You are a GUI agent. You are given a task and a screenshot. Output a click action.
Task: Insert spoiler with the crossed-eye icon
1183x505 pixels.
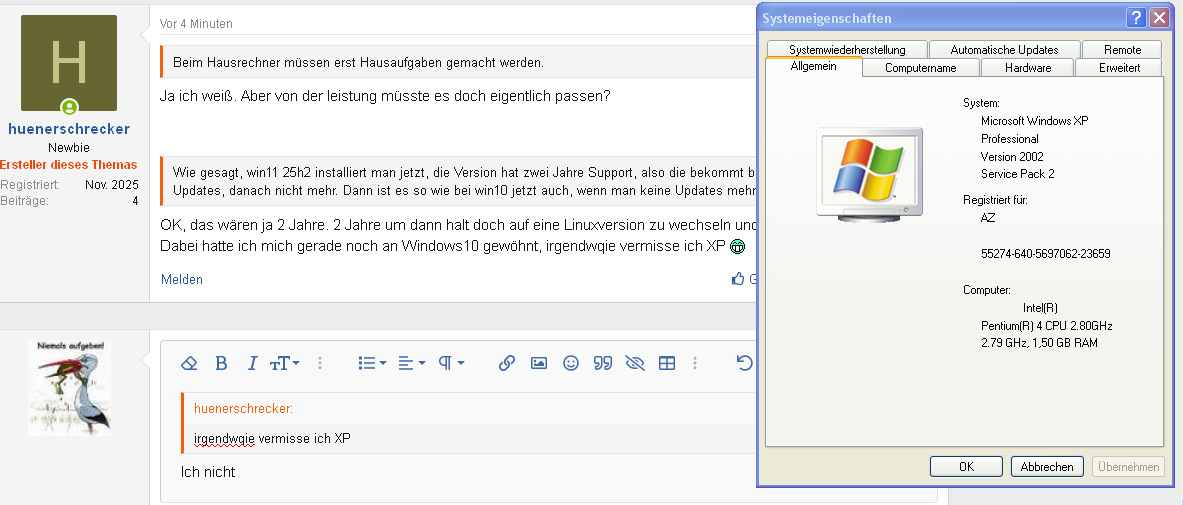coord(635,363)
